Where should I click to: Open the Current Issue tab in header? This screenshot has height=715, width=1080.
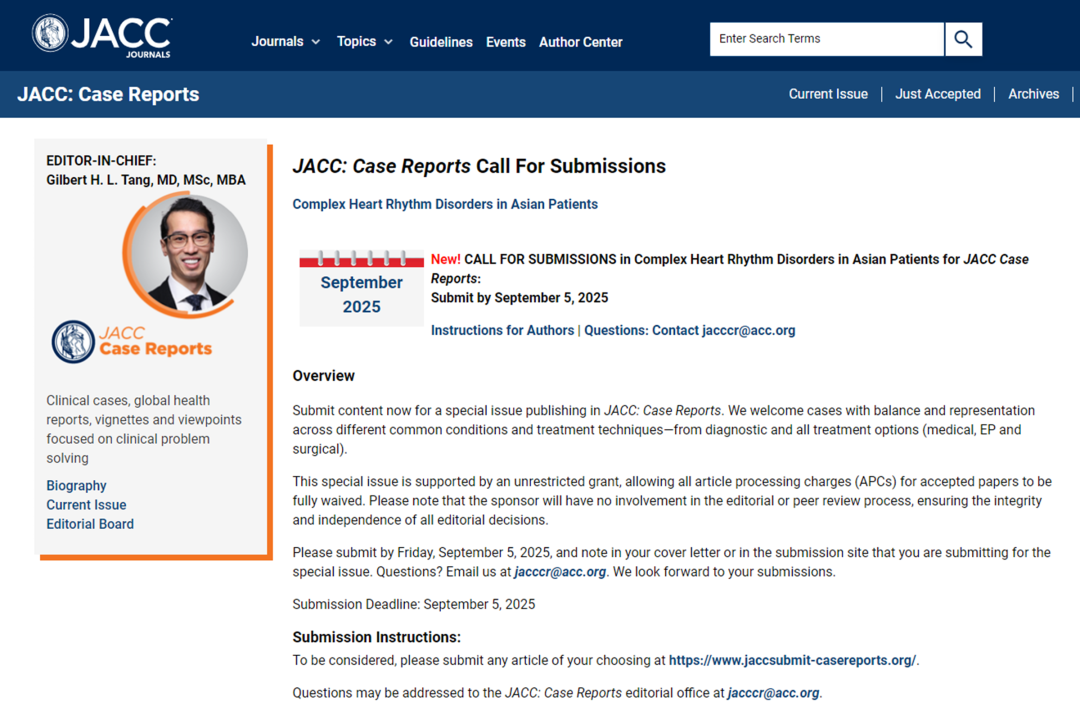click(x=828, y=94)
